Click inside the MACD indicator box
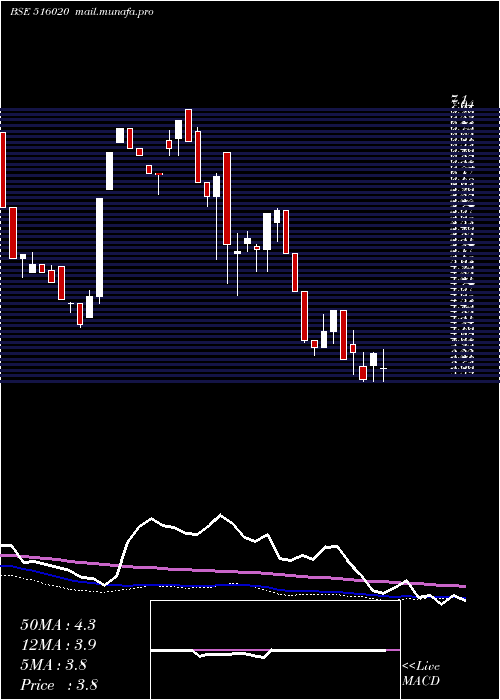The width and height of the screenshot is (500, 700). (275, 650)
